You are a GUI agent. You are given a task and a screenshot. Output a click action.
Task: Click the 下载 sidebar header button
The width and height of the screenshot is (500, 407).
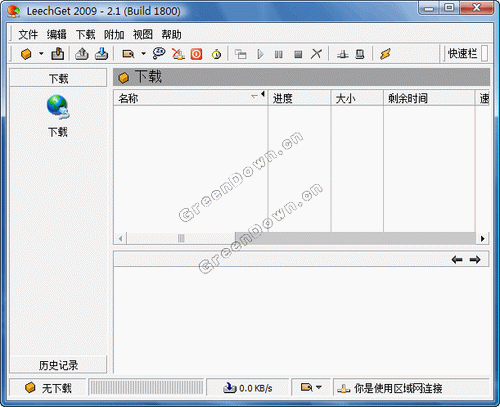(58, 79)
